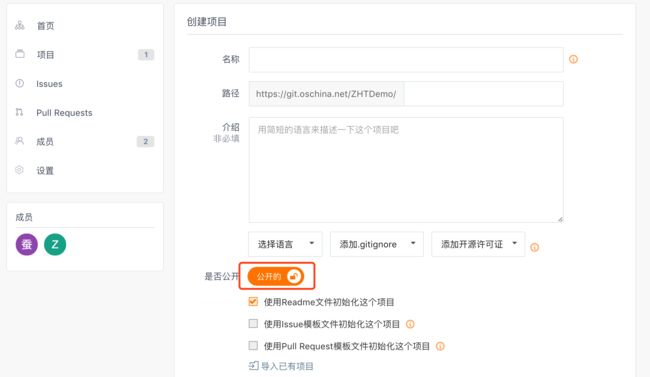Expand the 添加开源许可证 dropdown
The height and width of the screenshot is (377, 650).
tap(478, 244)
